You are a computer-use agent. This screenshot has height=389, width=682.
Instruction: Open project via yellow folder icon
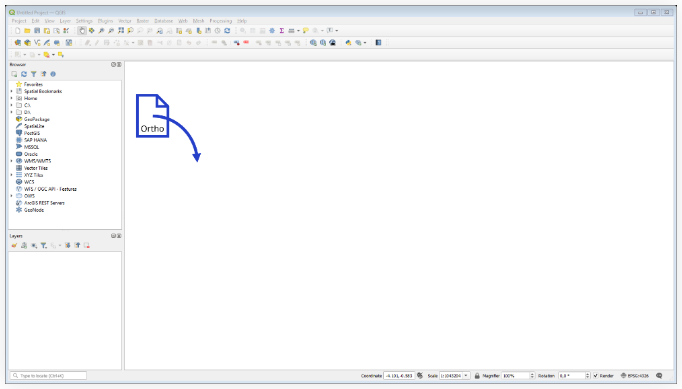(x=27, y=30)
